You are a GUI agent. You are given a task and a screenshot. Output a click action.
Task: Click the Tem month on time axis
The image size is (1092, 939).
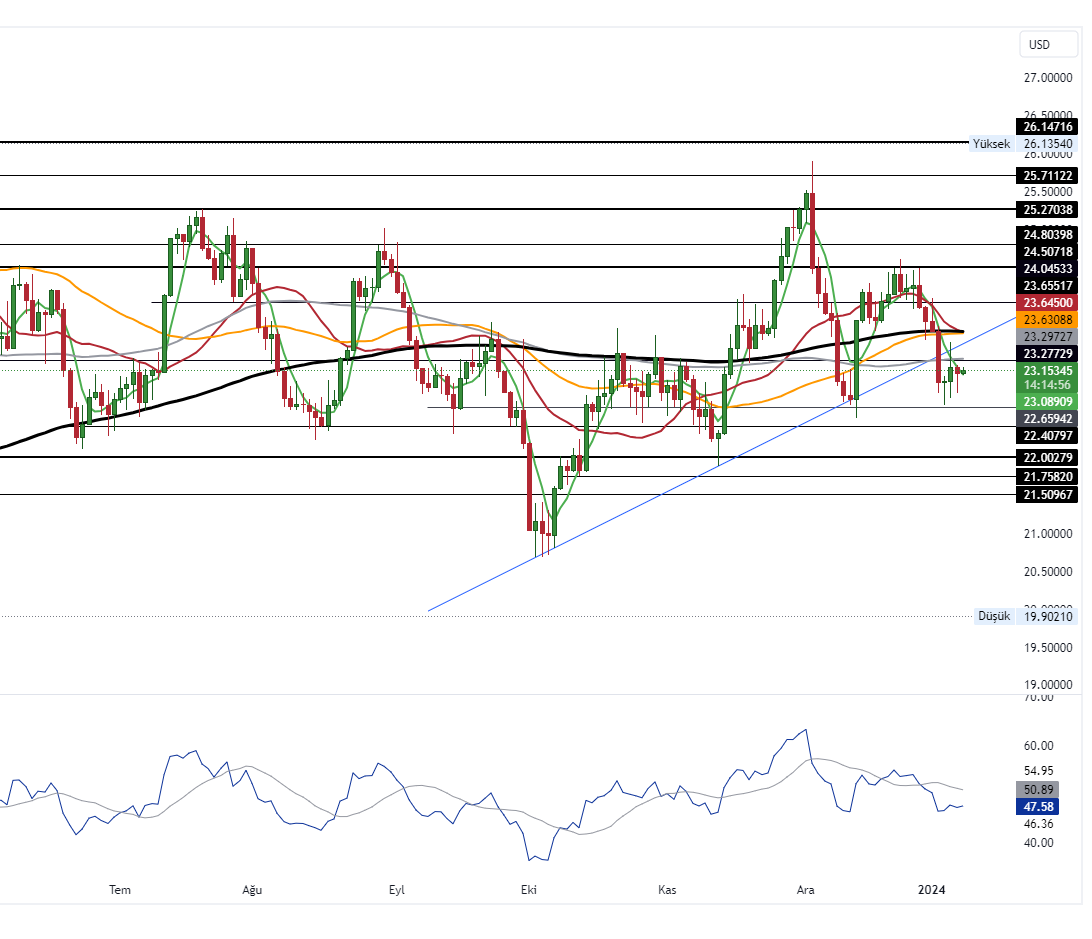[x=120, y=889]
